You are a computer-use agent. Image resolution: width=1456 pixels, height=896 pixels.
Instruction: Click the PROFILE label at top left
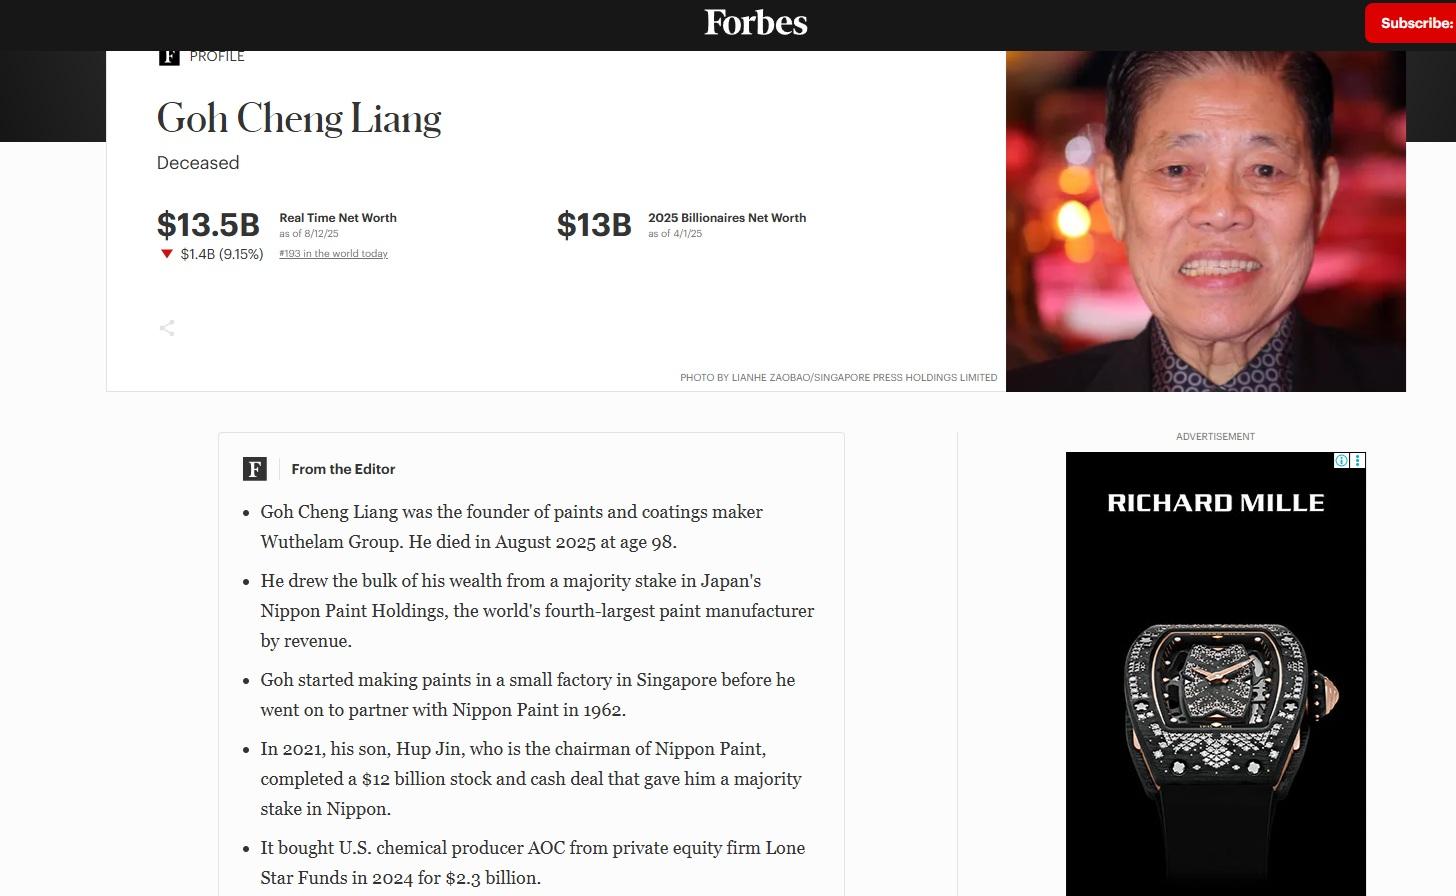click(217, 57)
